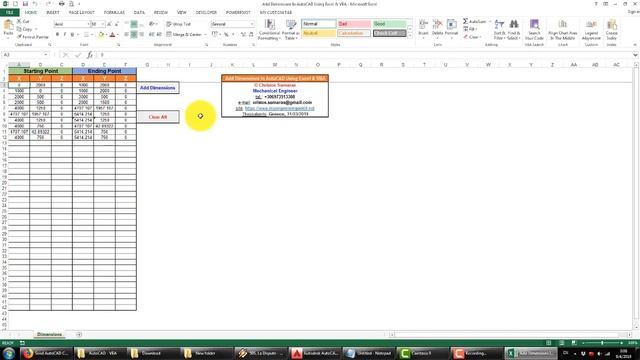Open Find & Select binoculars menu
The width and height of the screenshot is (640, 360).
click(x=514, y=29)
